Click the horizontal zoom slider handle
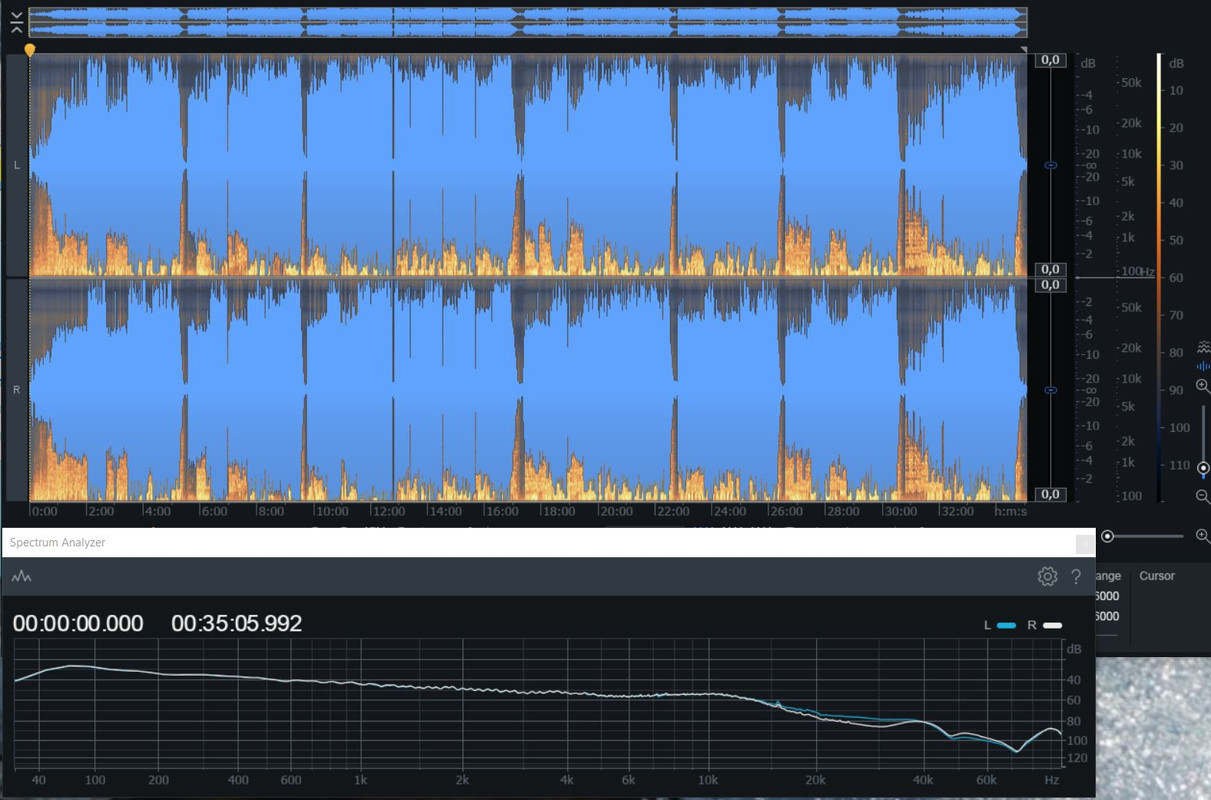The image size is (1211, 800). click(x=1107, y=537)
